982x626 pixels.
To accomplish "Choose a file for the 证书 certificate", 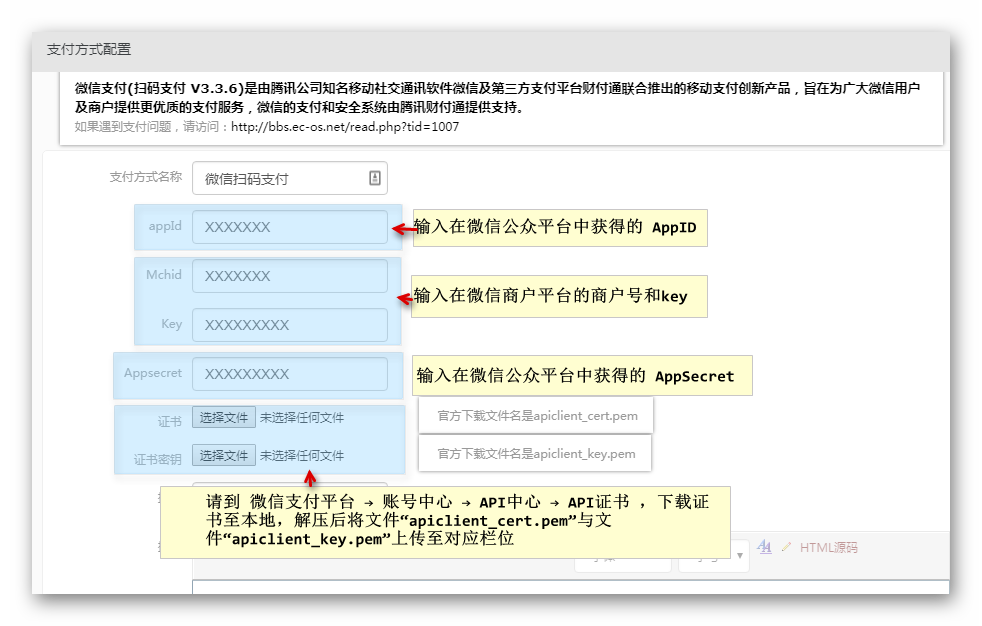I will click(224, 418).
